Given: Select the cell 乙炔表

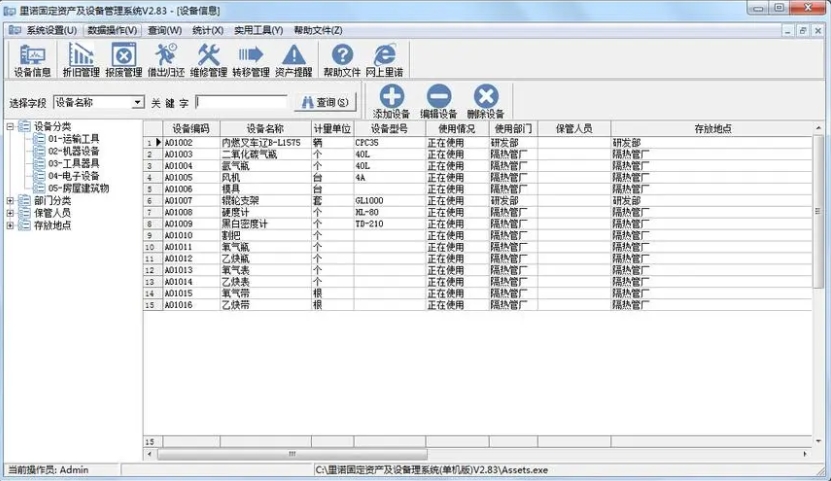Looking at the screenshot, I should [266, 282].
